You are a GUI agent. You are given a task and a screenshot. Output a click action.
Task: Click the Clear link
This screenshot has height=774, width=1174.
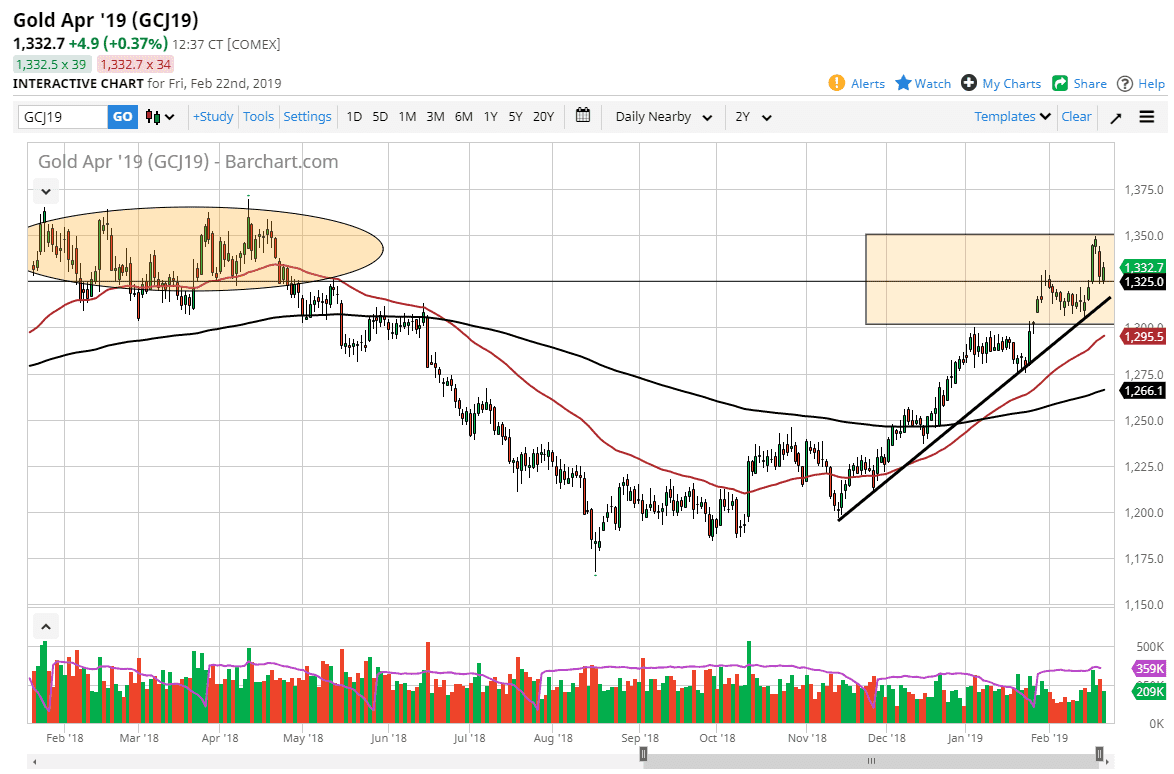pyautogui.click(x=1076, y=117)
